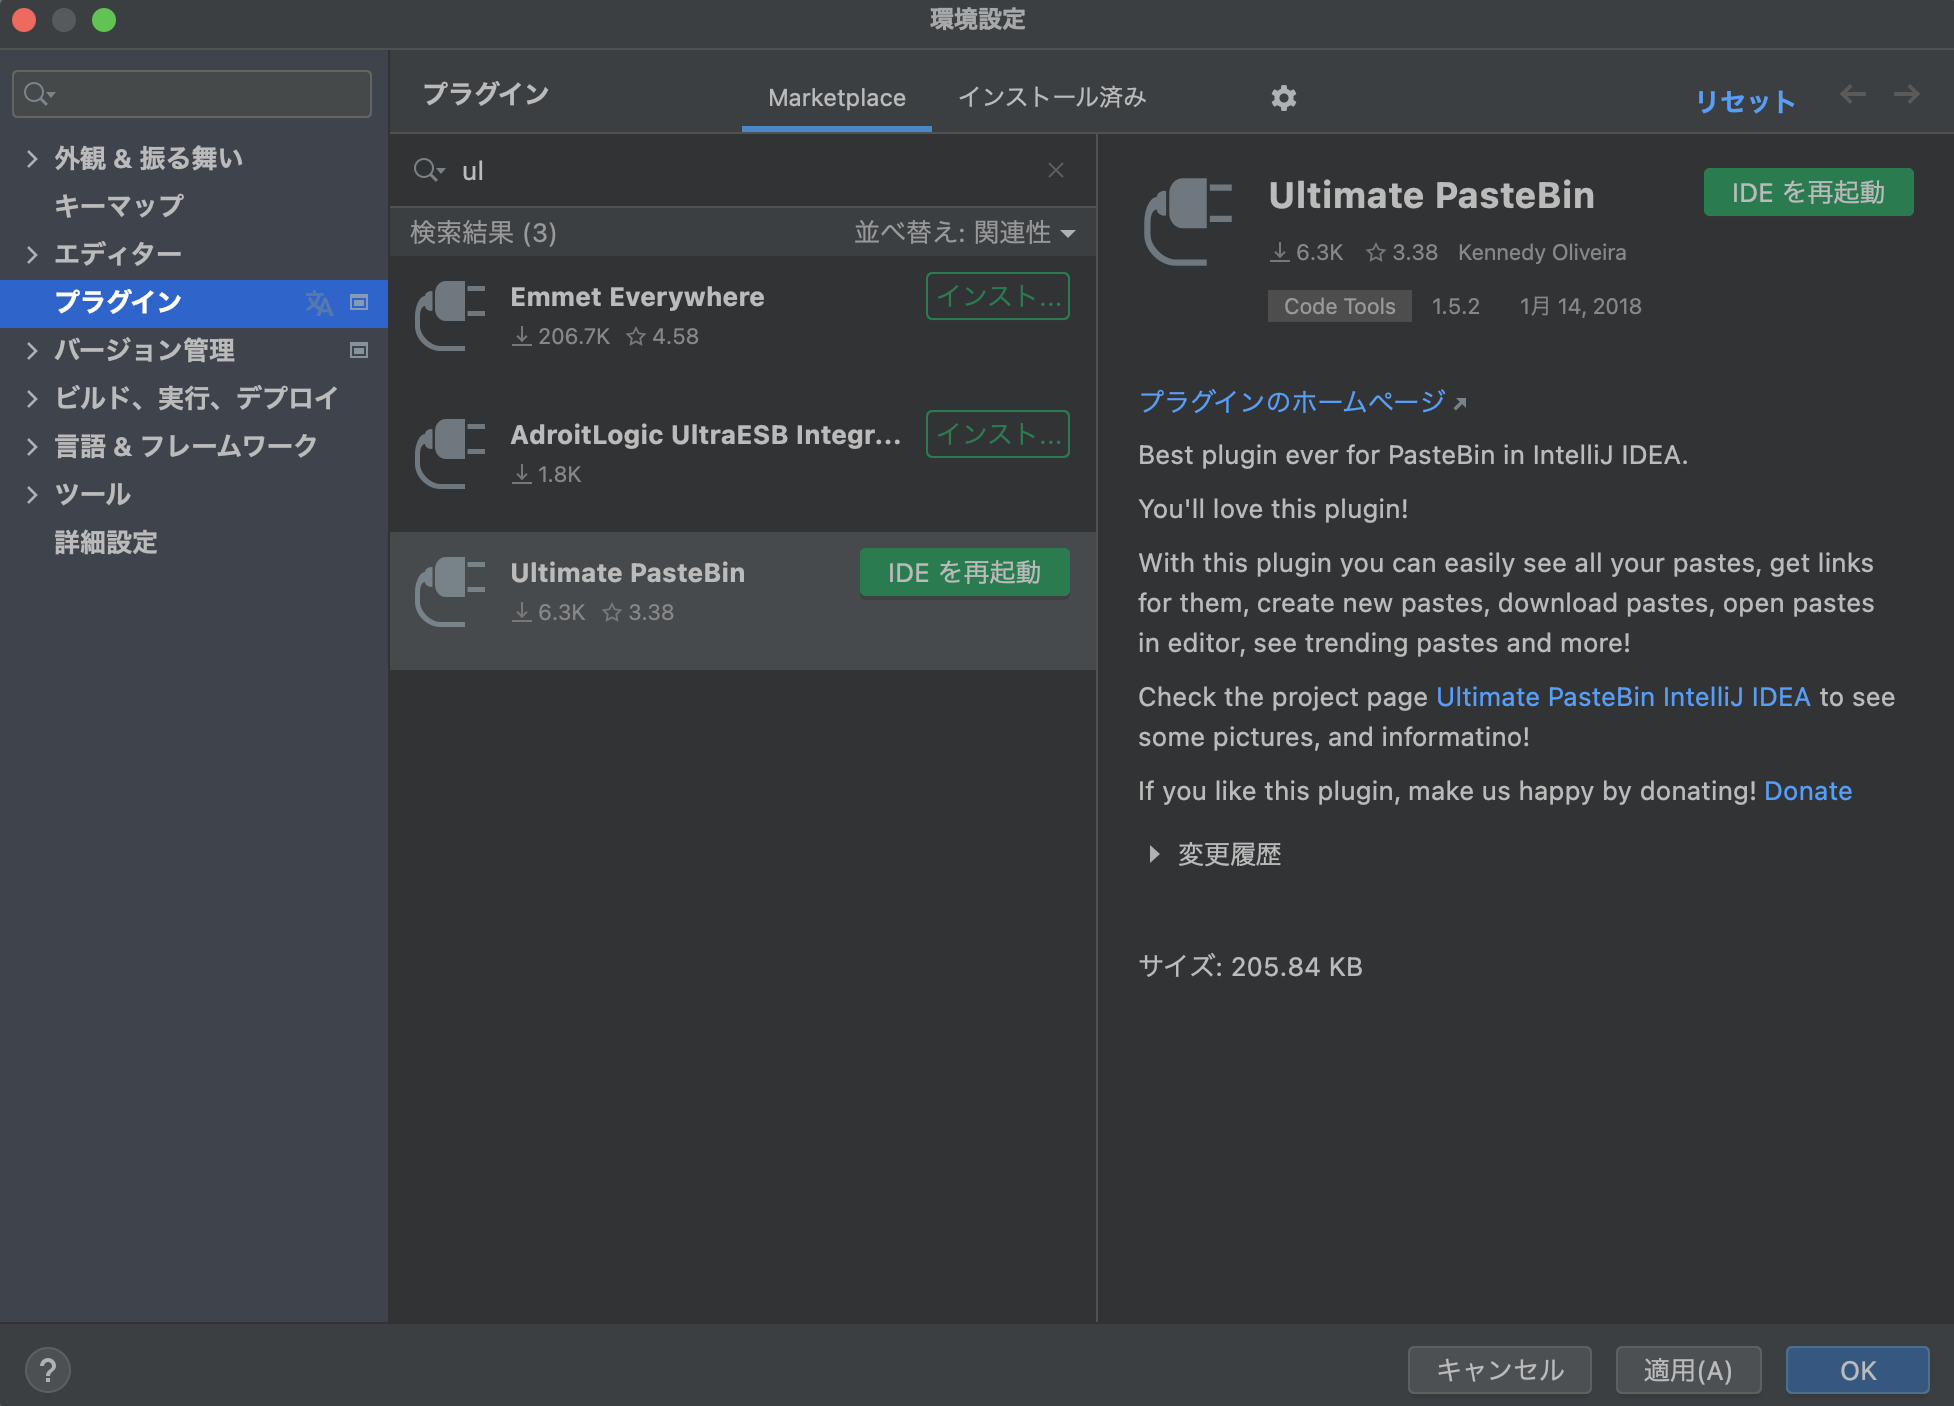Viewport: 1954px width, 1406px height.
Task: Switch to the インストール済み tab
Action: [1052, 97]
